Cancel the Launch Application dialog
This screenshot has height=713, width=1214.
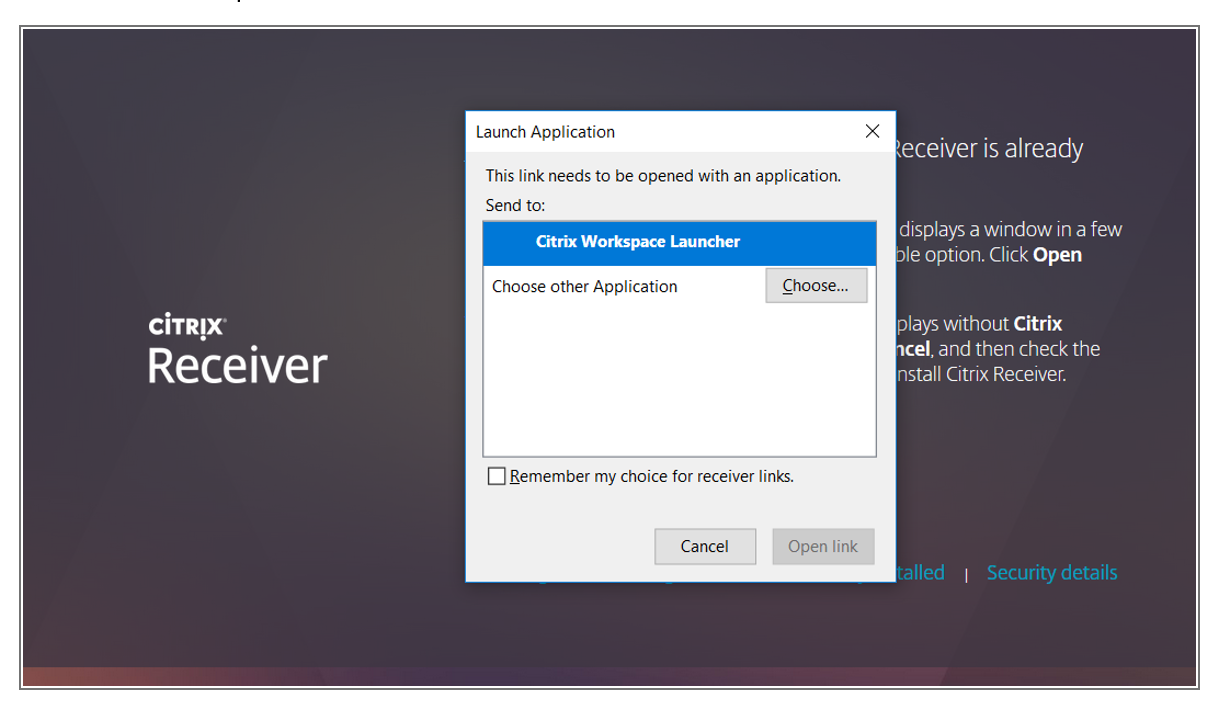705,547
